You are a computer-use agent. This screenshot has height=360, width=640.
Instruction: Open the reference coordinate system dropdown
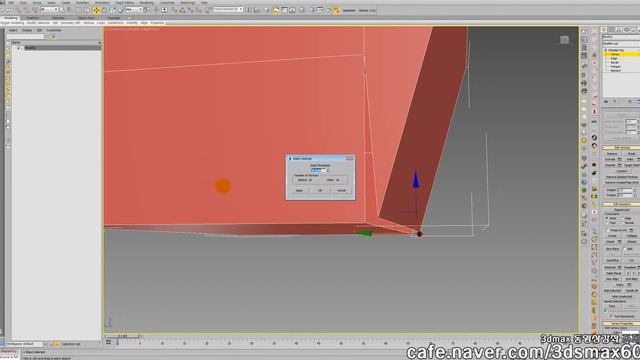coord(134,10)
